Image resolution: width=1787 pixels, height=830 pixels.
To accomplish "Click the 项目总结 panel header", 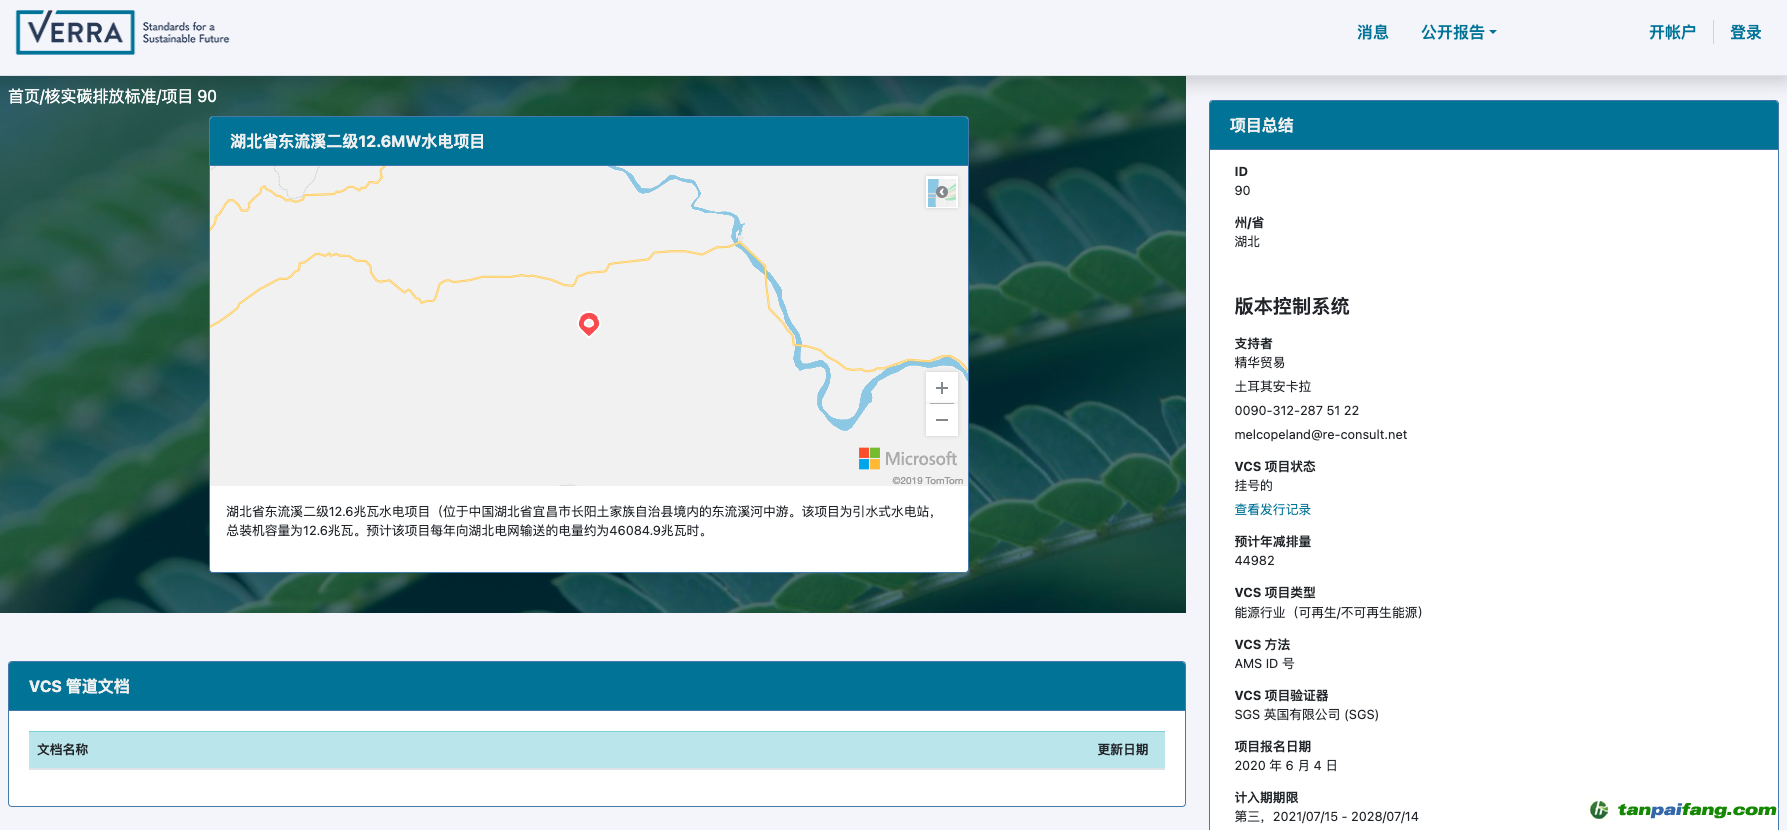I will pos(1261,125).
